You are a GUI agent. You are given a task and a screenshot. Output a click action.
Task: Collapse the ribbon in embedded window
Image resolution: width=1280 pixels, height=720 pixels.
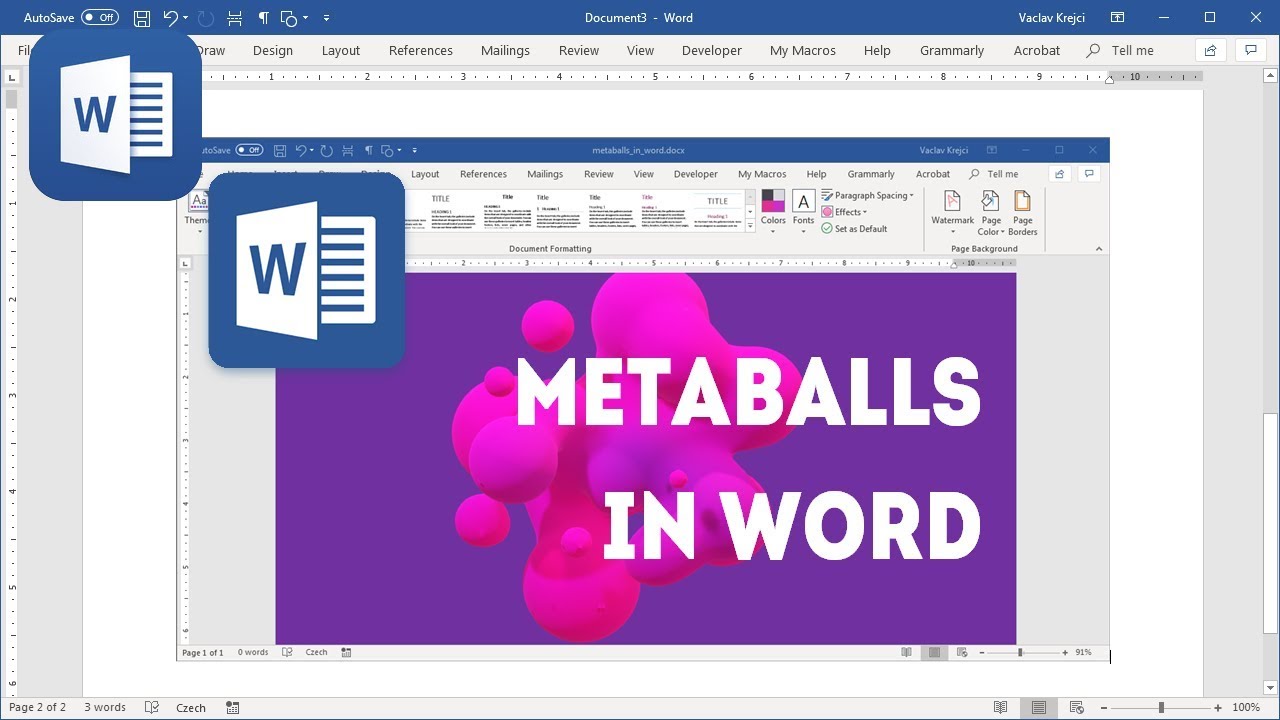point(1099,249)
